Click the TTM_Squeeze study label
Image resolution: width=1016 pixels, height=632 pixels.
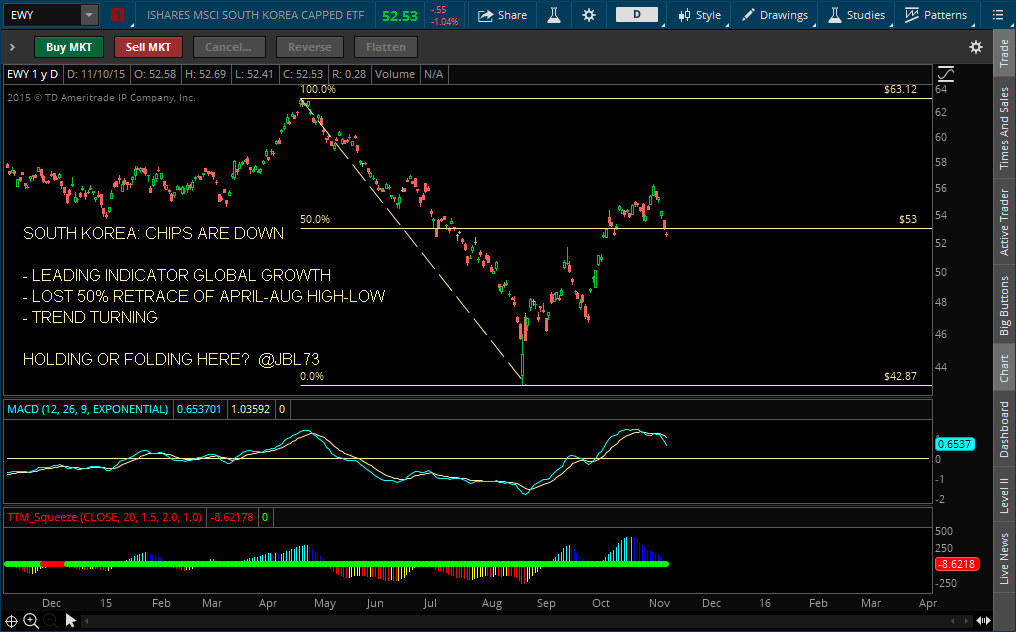click(104, 517)
